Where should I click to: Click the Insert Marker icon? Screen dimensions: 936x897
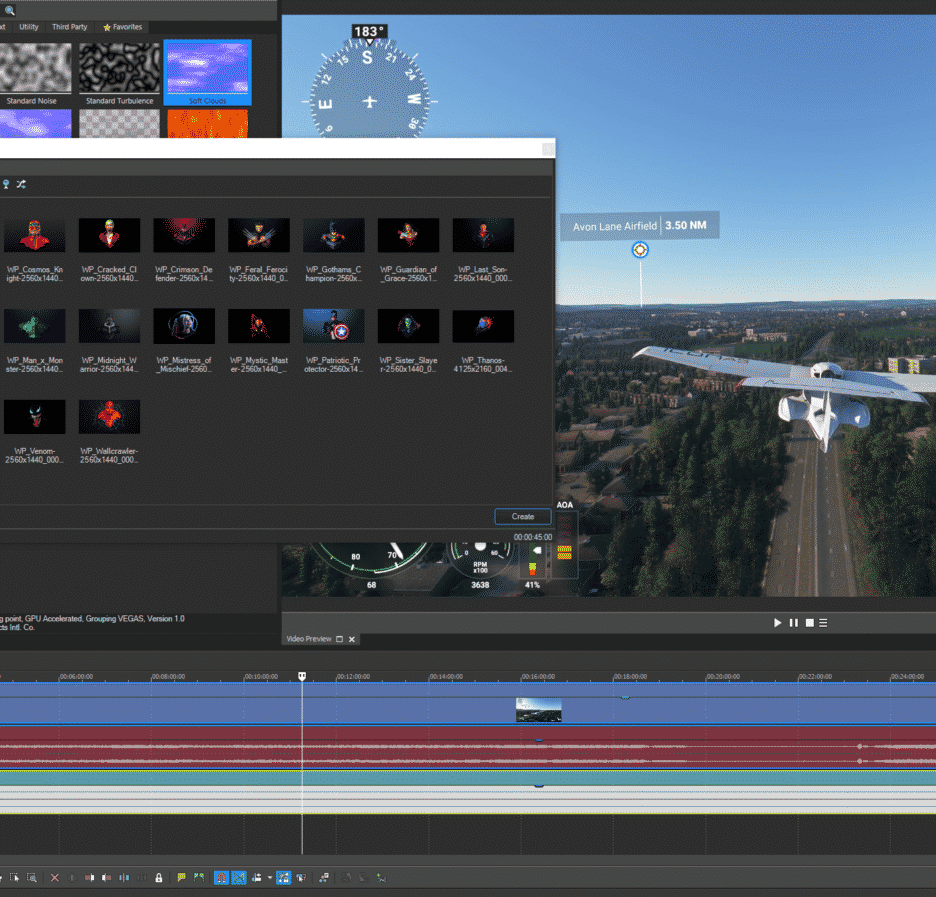(x=181, y=877)
